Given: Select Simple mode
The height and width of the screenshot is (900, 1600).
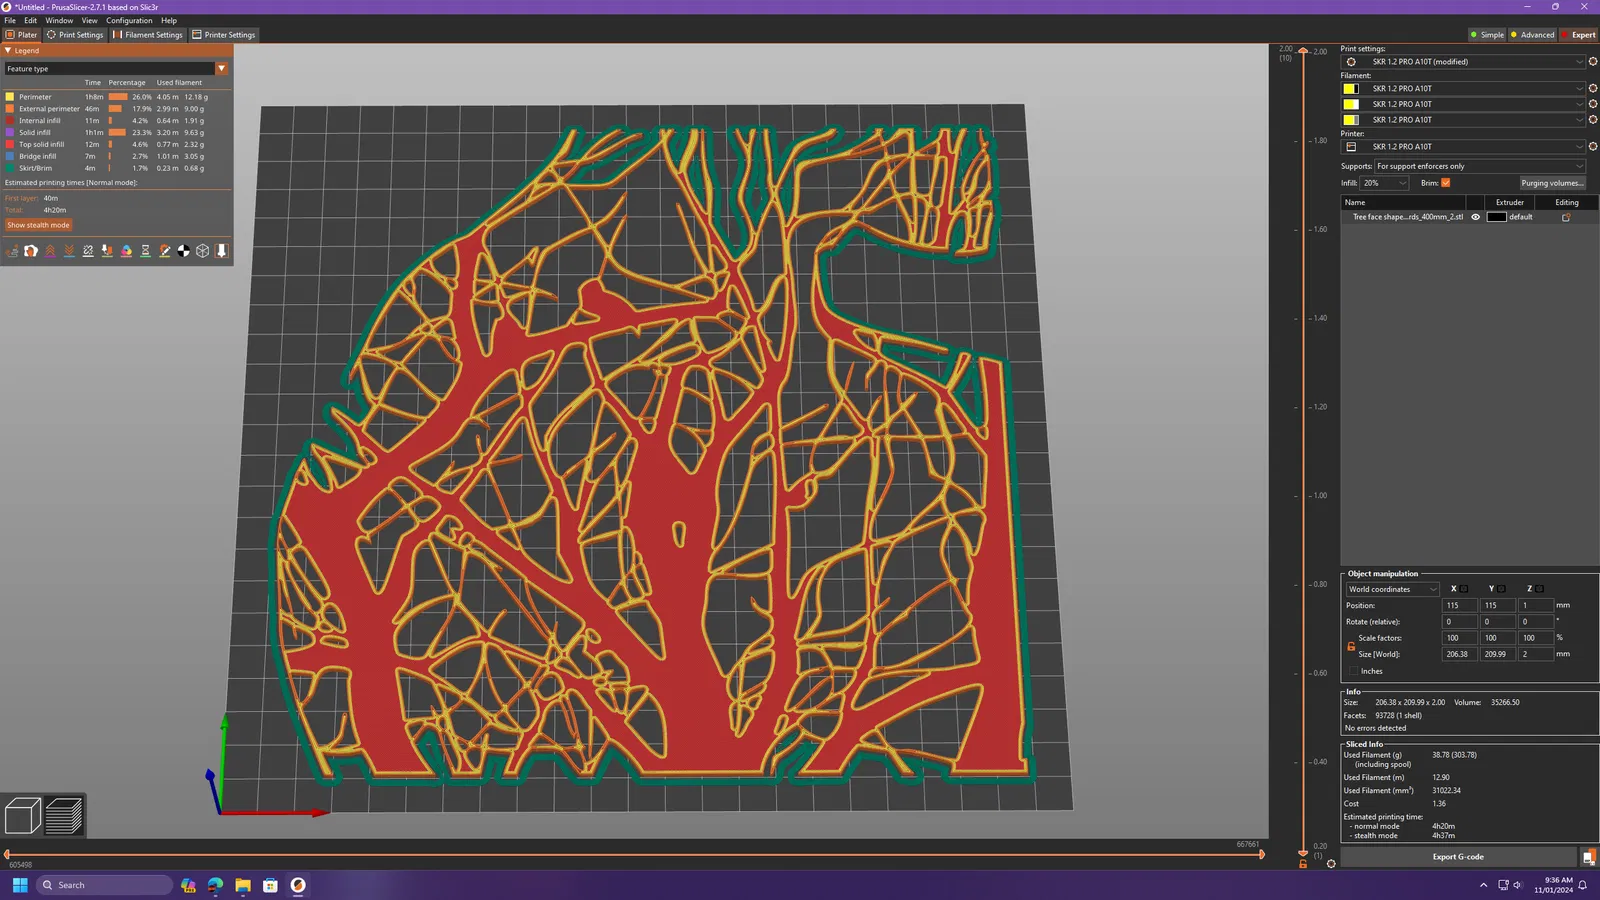Looking at the screenshot, I should click(x=1487, y=35).
